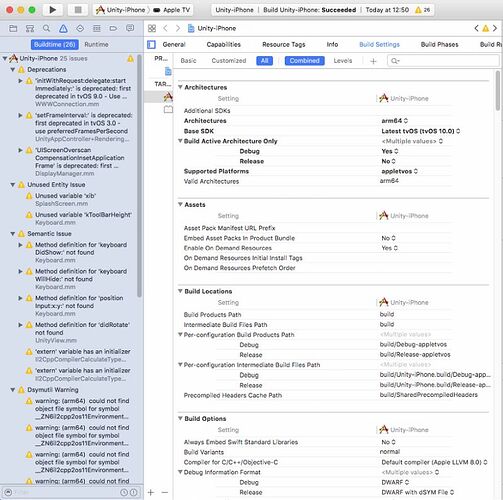Open the Info tab

(332, 44)
